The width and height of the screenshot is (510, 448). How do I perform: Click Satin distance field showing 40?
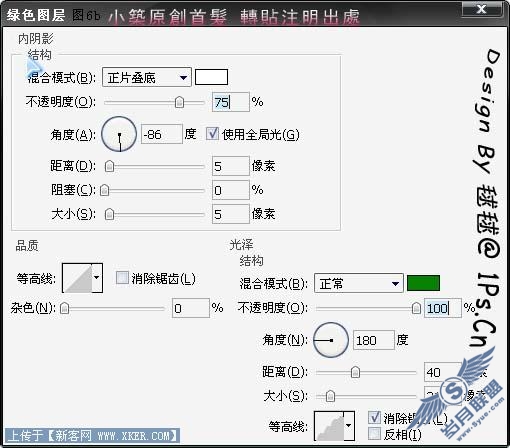[443, 372]
